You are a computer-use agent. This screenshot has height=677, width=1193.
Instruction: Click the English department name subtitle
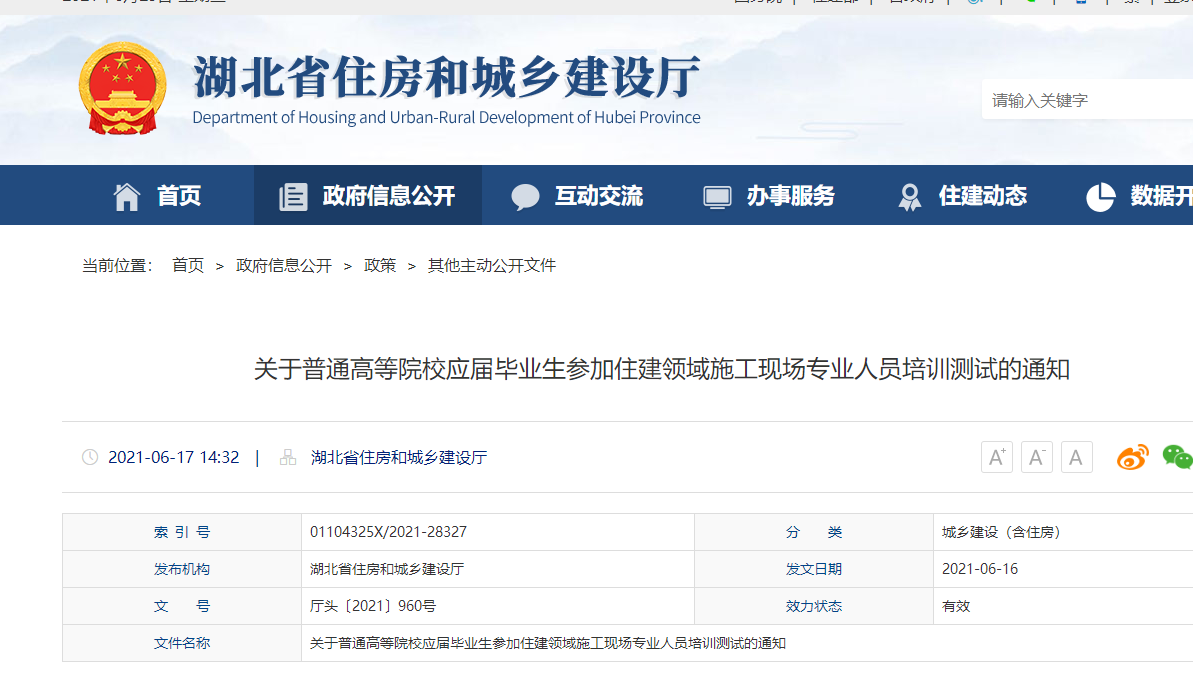click(447, 118)
